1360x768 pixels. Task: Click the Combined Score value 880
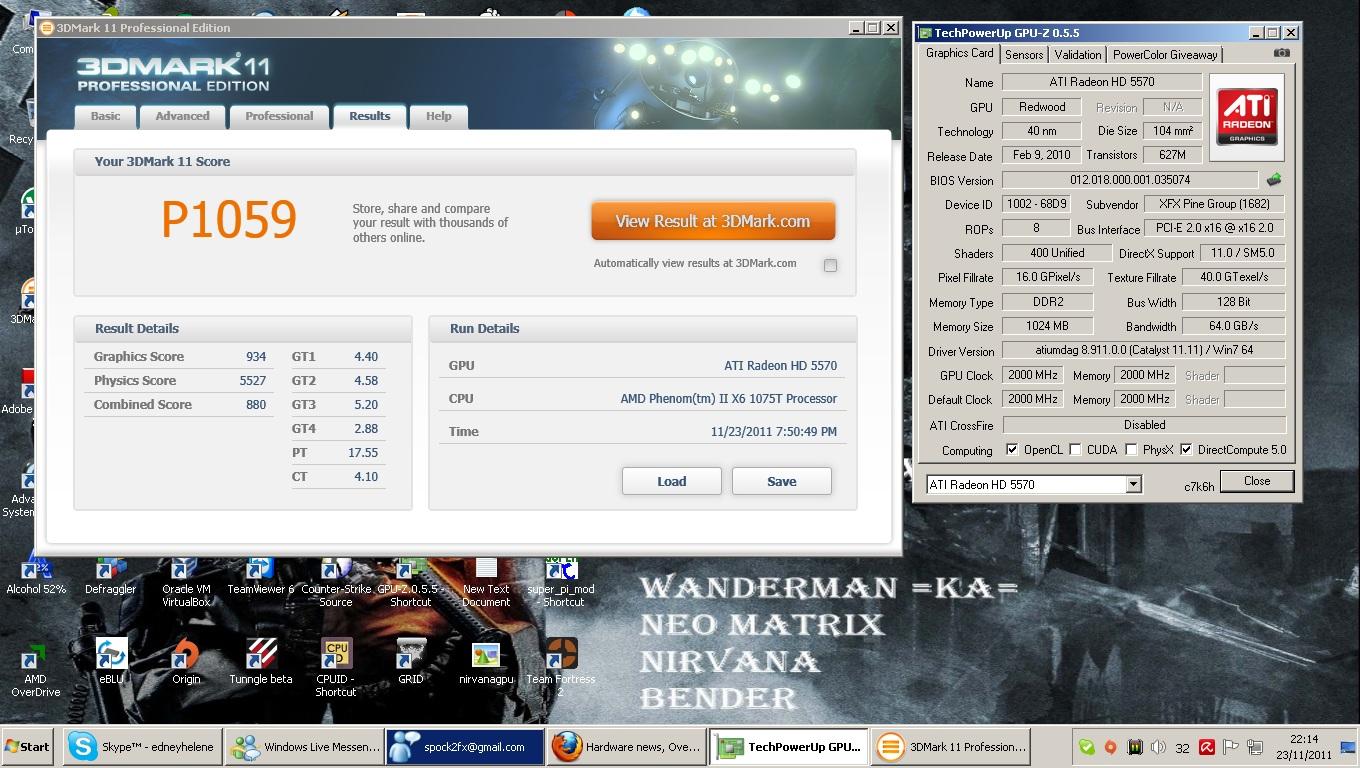[x=256, y=405]
